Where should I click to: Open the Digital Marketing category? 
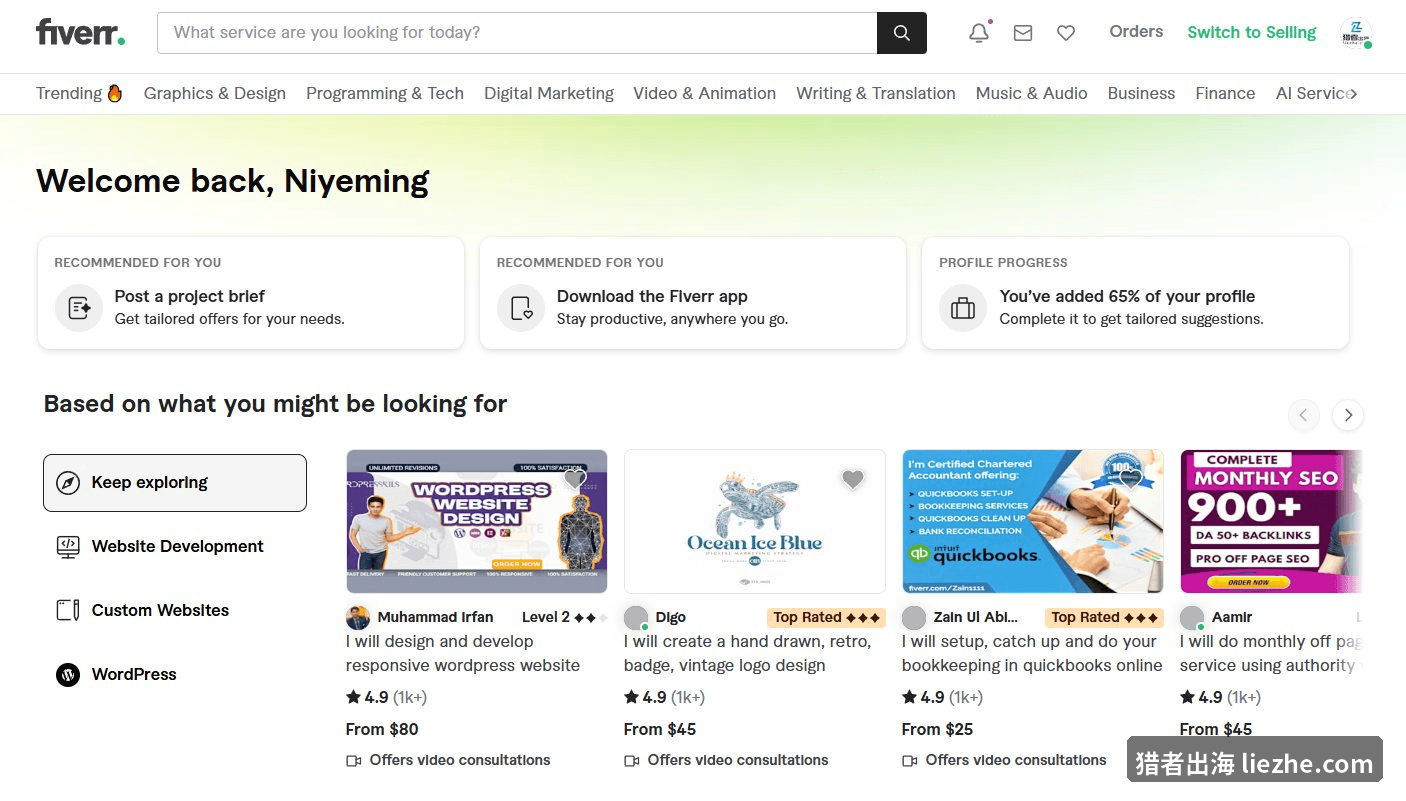[x=549, y=93]
